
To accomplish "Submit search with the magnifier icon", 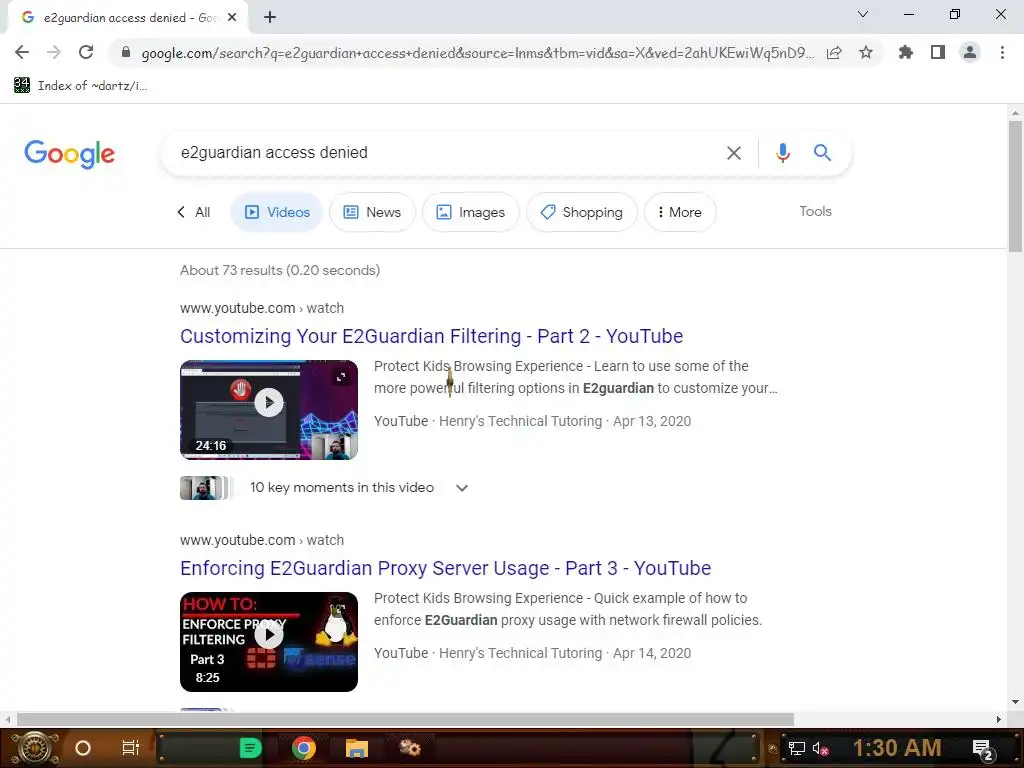I will [x=822, y=153].
